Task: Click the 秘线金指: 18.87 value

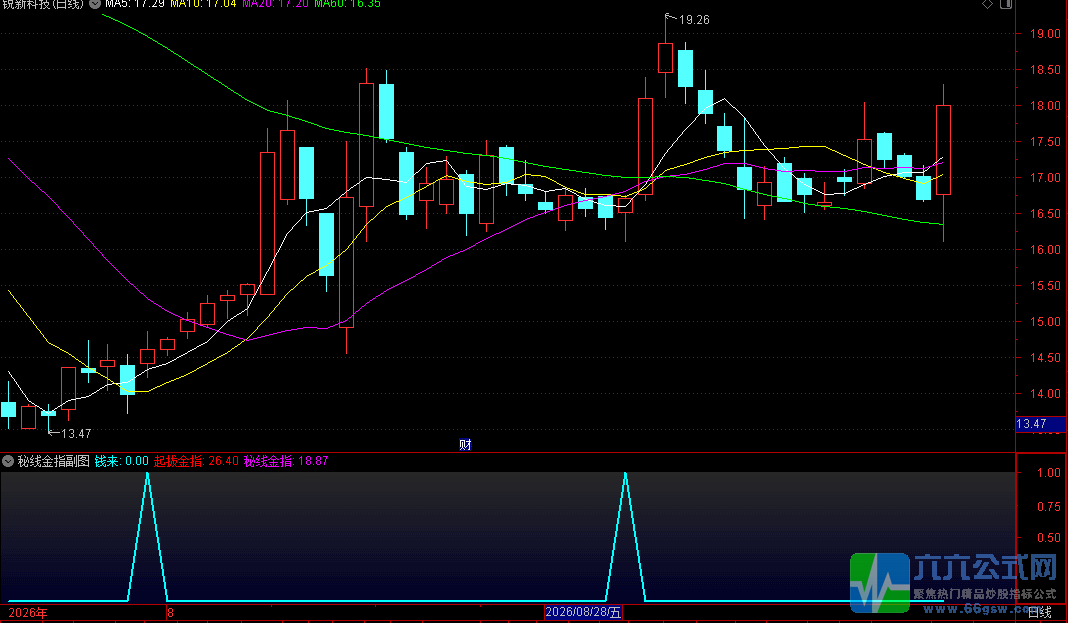Action: (x=286, y=461)
